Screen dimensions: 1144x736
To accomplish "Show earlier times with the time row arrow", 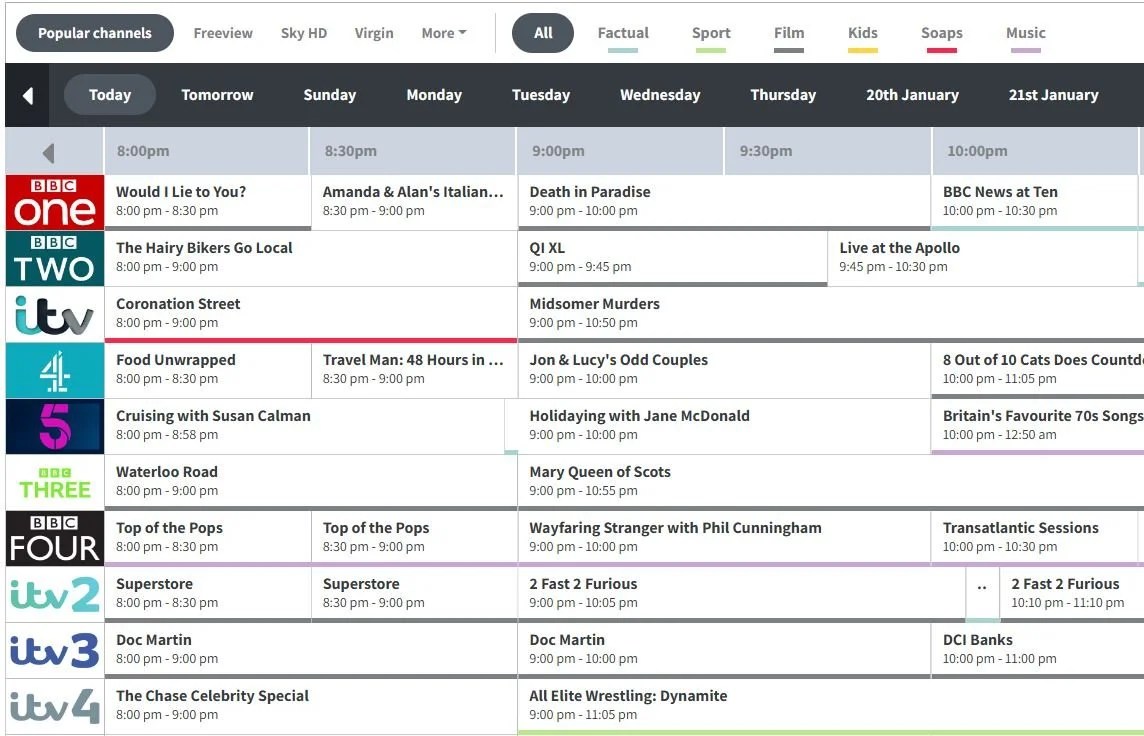I will pos(49,152).
